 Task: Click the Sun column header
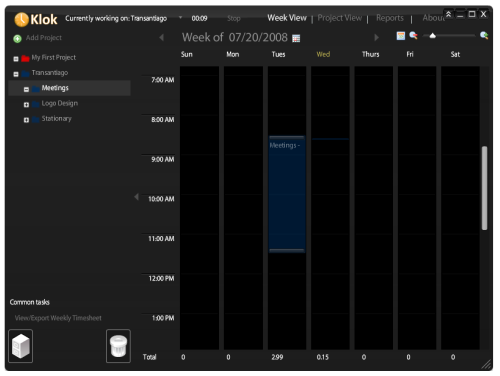[x=187, y=54]
